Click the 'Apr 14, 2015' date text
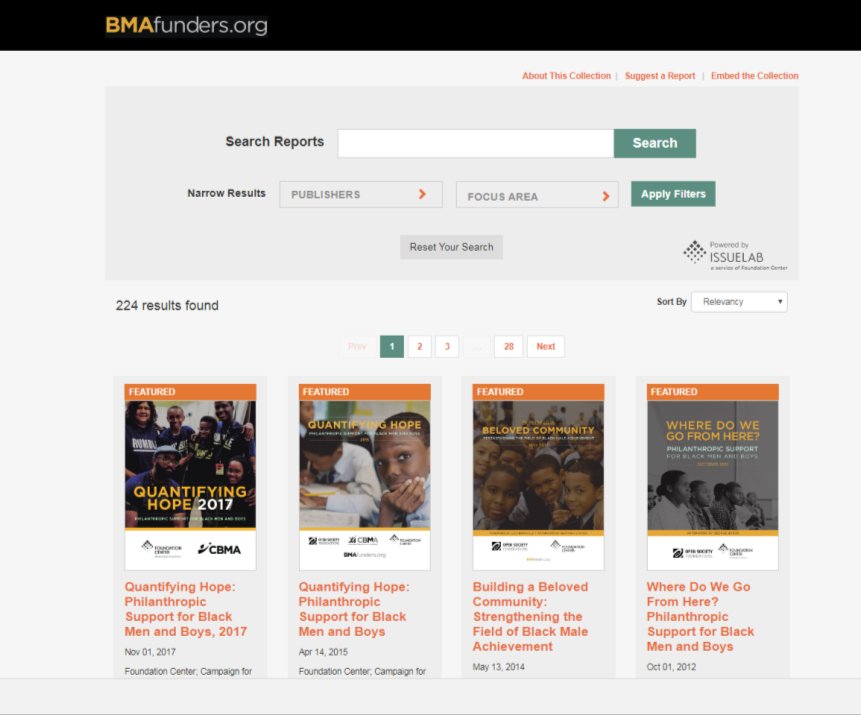 (x=323, y=652)
